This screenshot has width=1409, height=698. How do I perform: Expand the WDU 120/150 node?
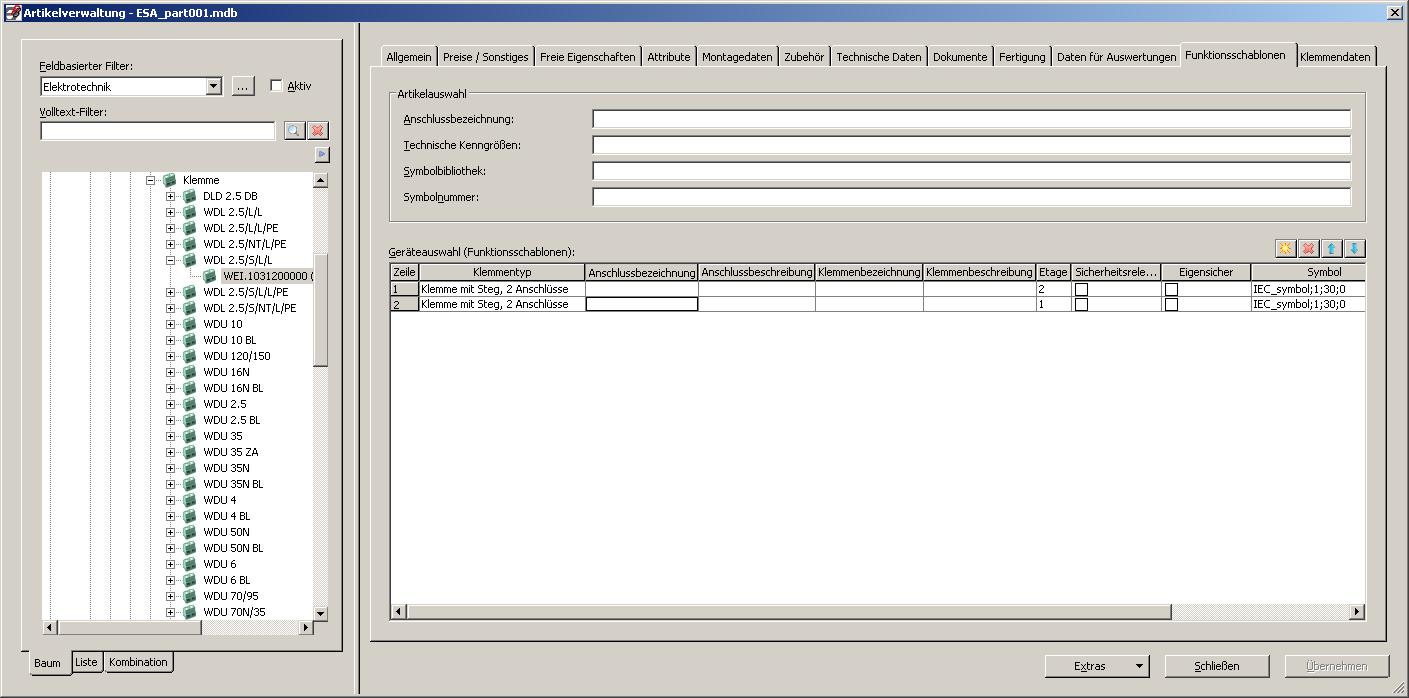pos(170,356)
